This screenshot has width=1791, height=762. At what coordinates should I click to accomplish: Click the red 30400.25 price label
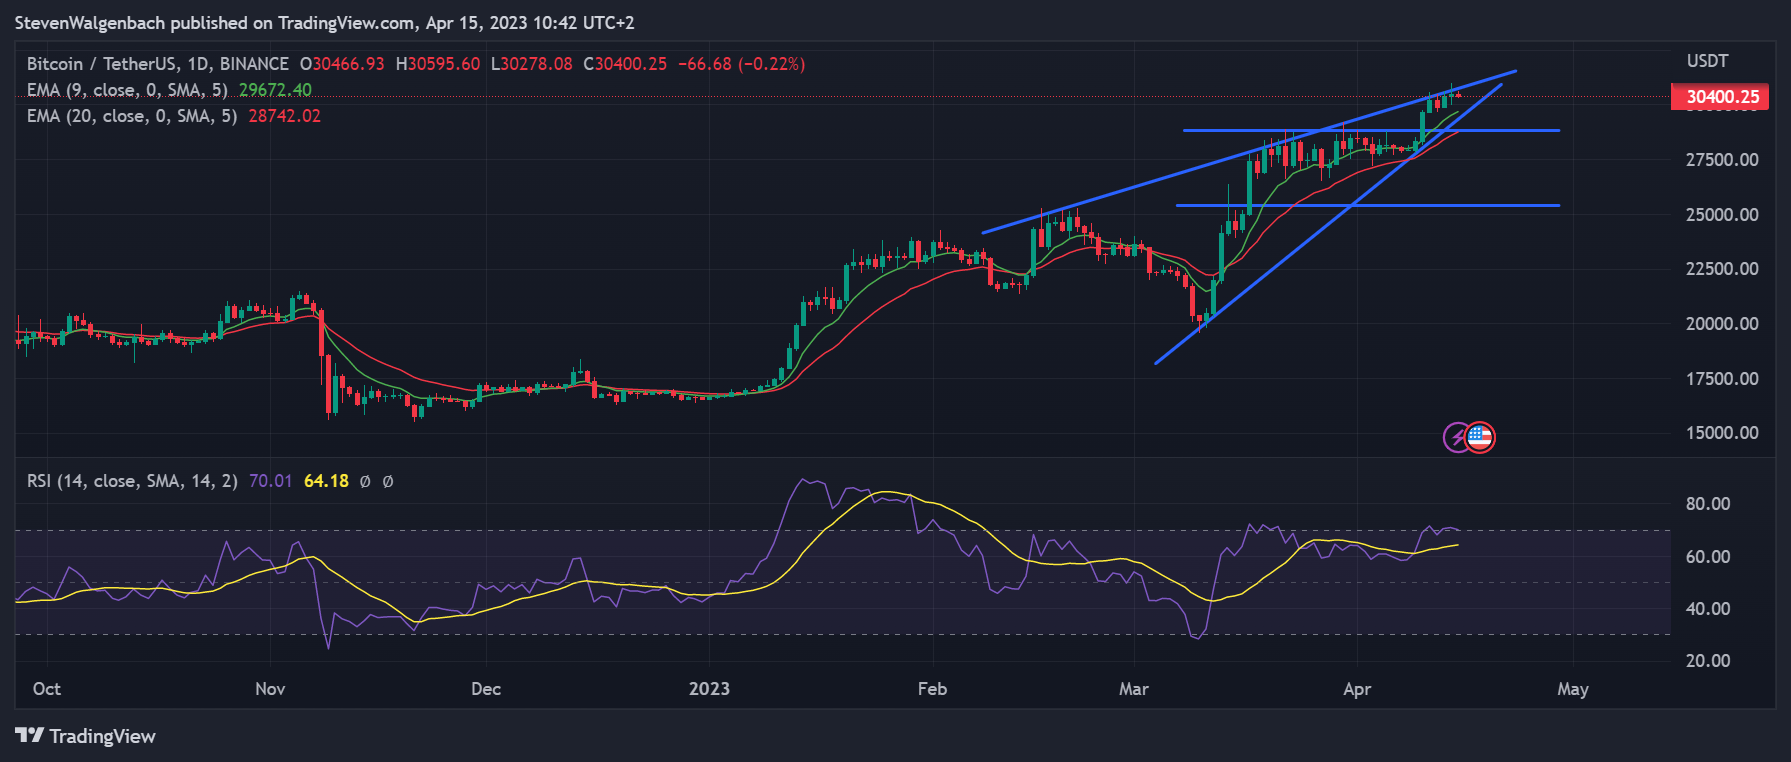point(1720,97)
